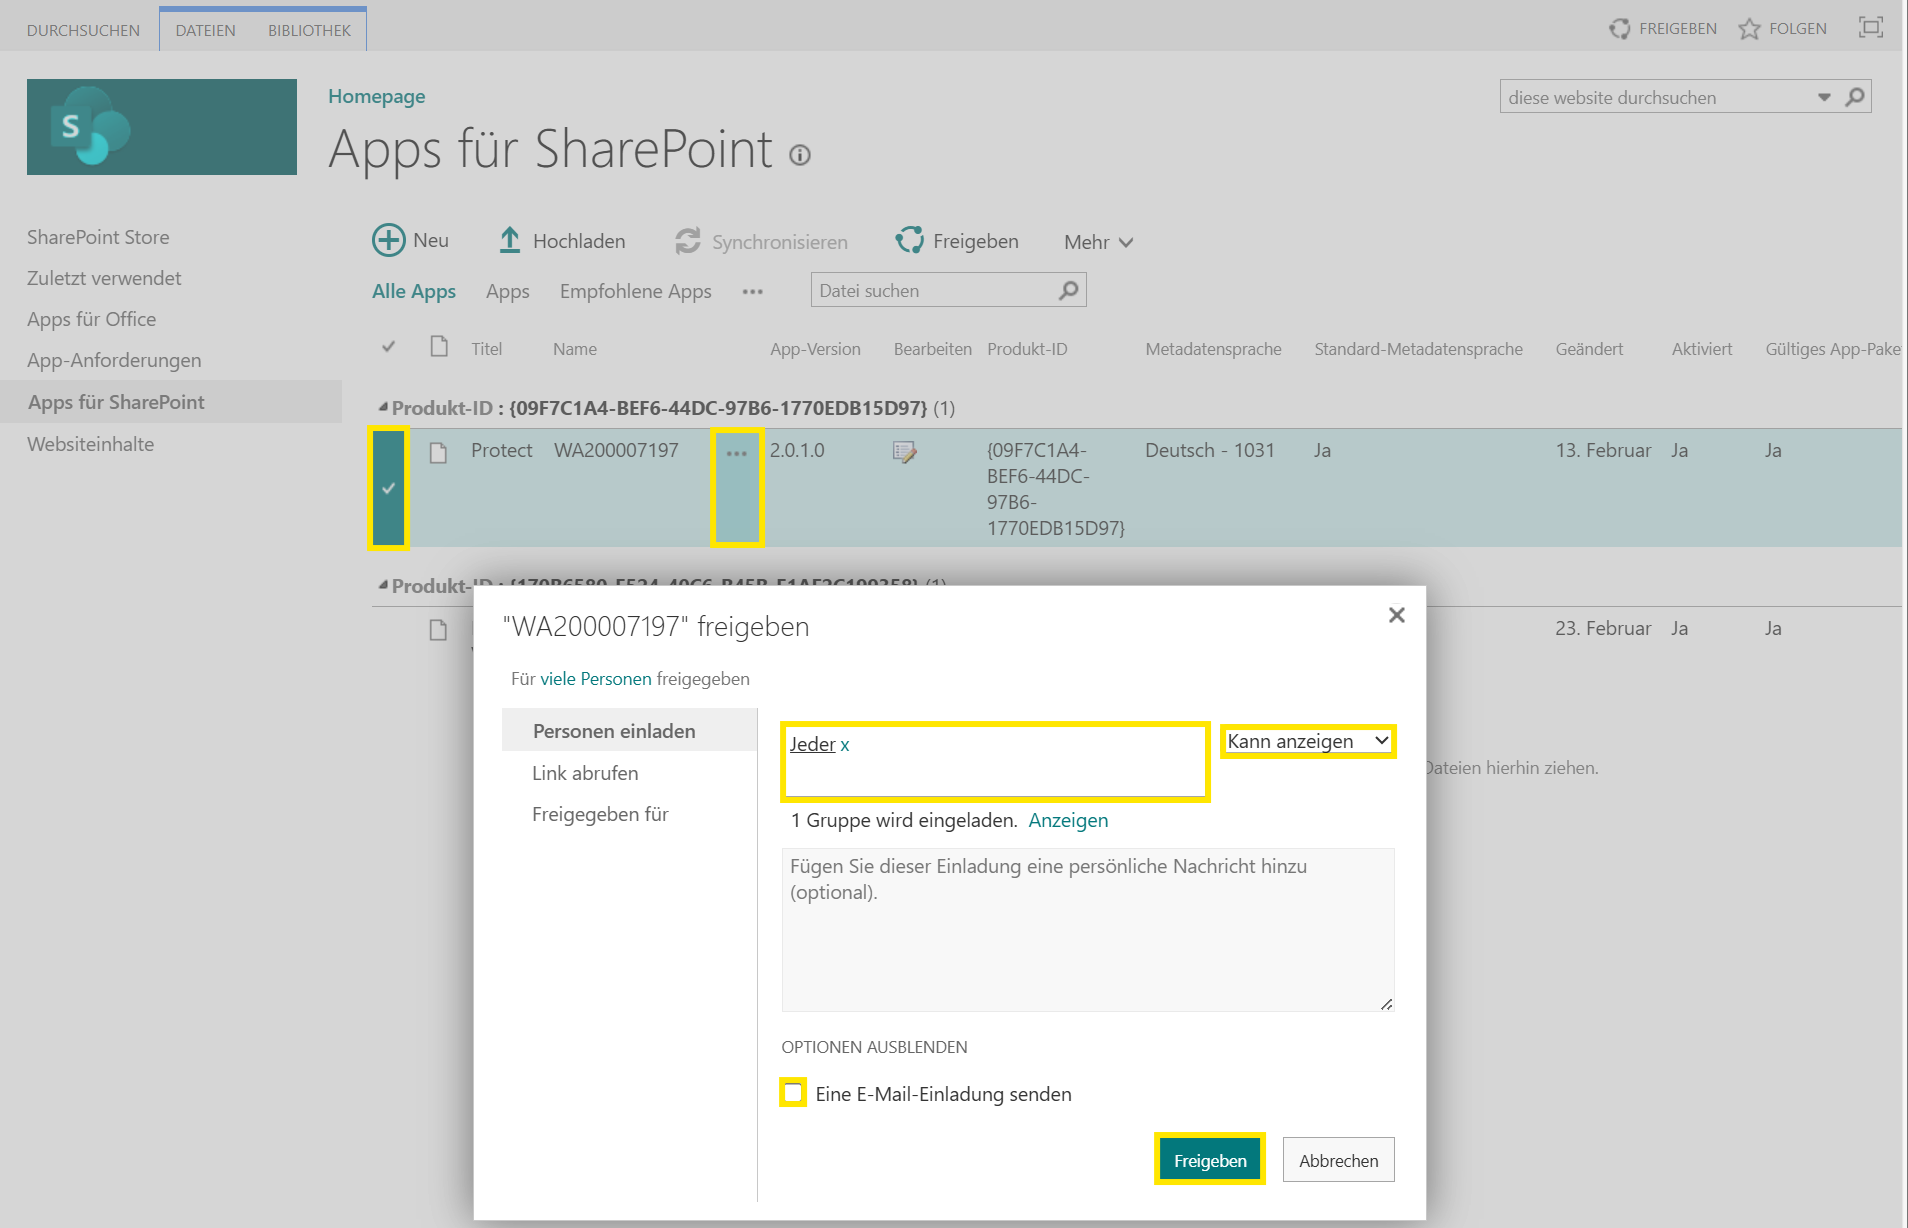Select the Alle Apps view
The width and height of the screenshot is (1908, 1228).
[x=414, y=291]
